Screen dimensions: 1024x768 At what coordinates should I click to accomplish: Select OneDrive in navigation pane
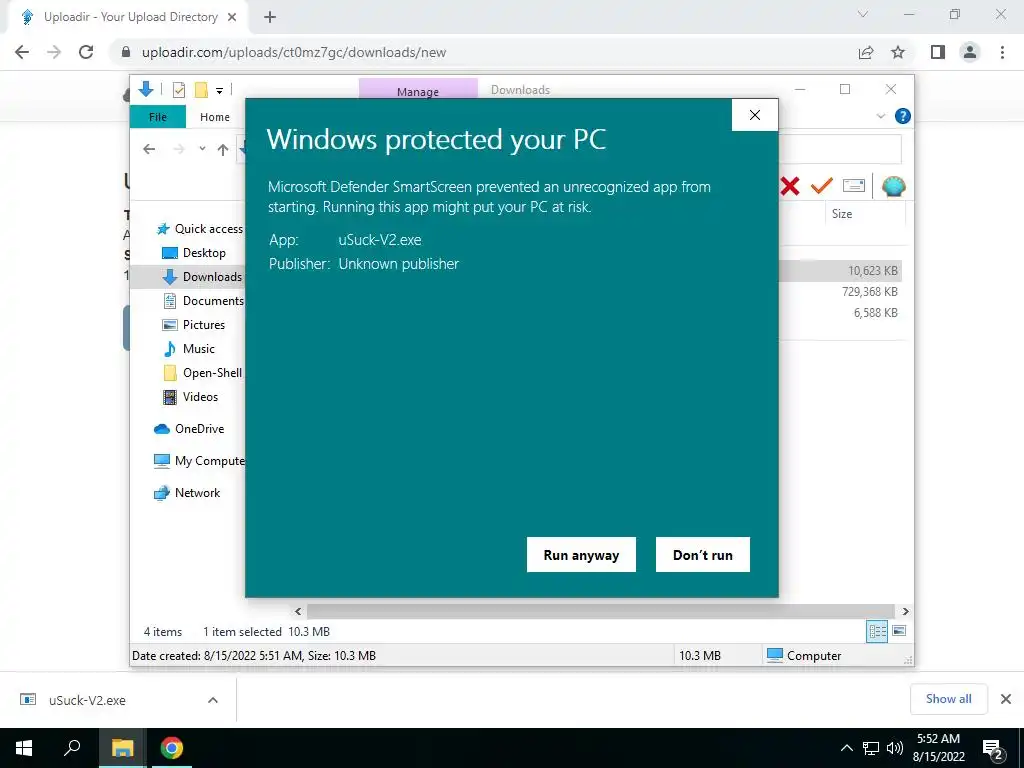click(189, 429)
